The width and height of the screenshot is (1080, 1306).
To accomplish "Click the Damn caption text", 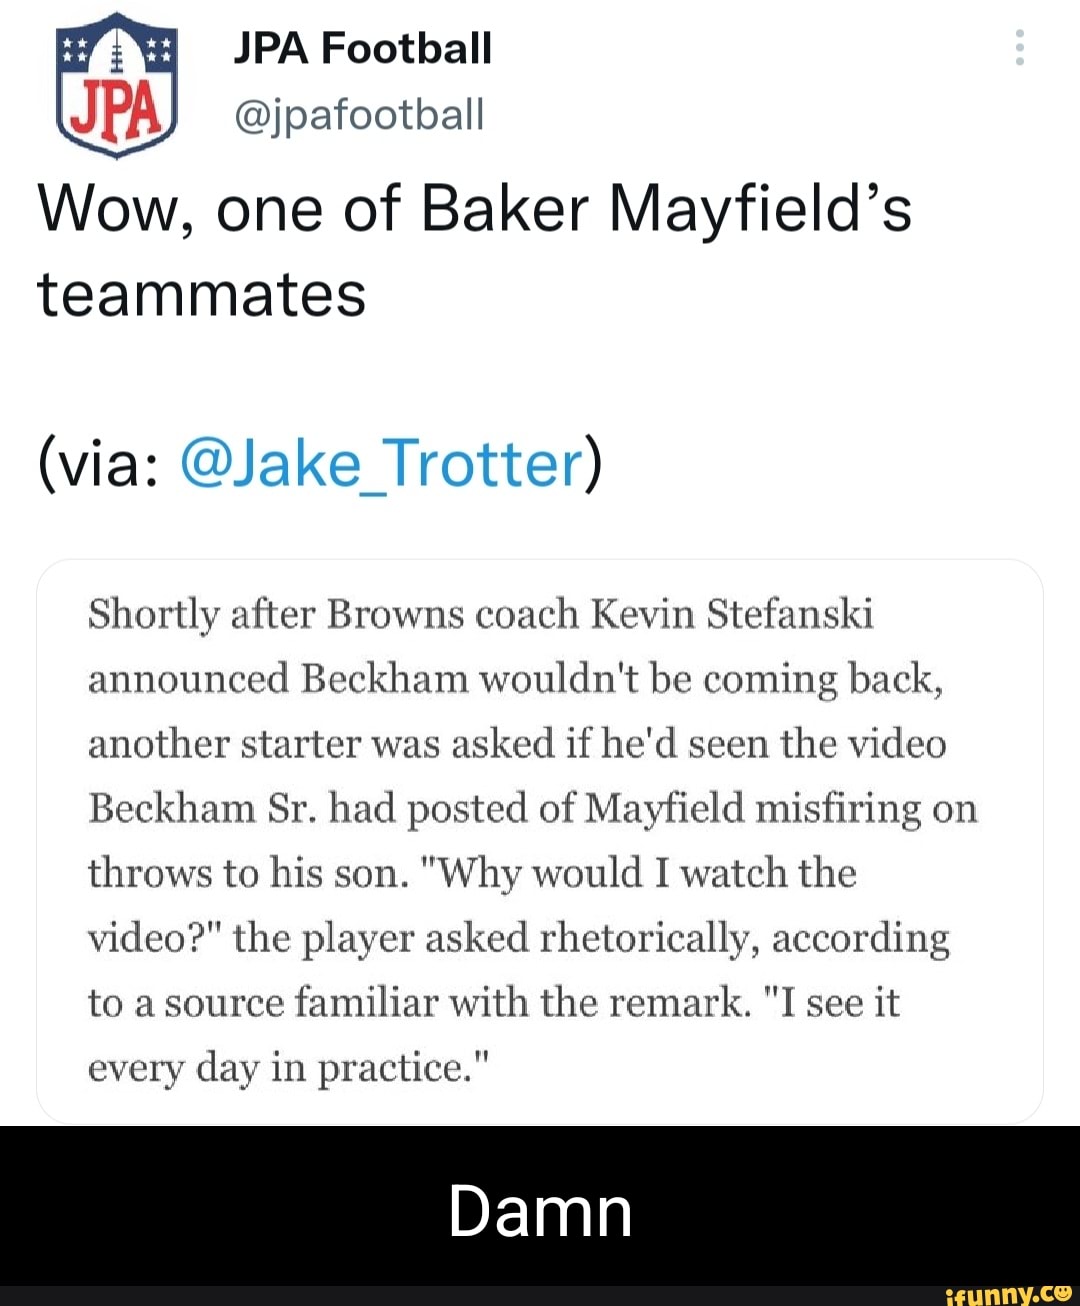I will click(540, 1212).
